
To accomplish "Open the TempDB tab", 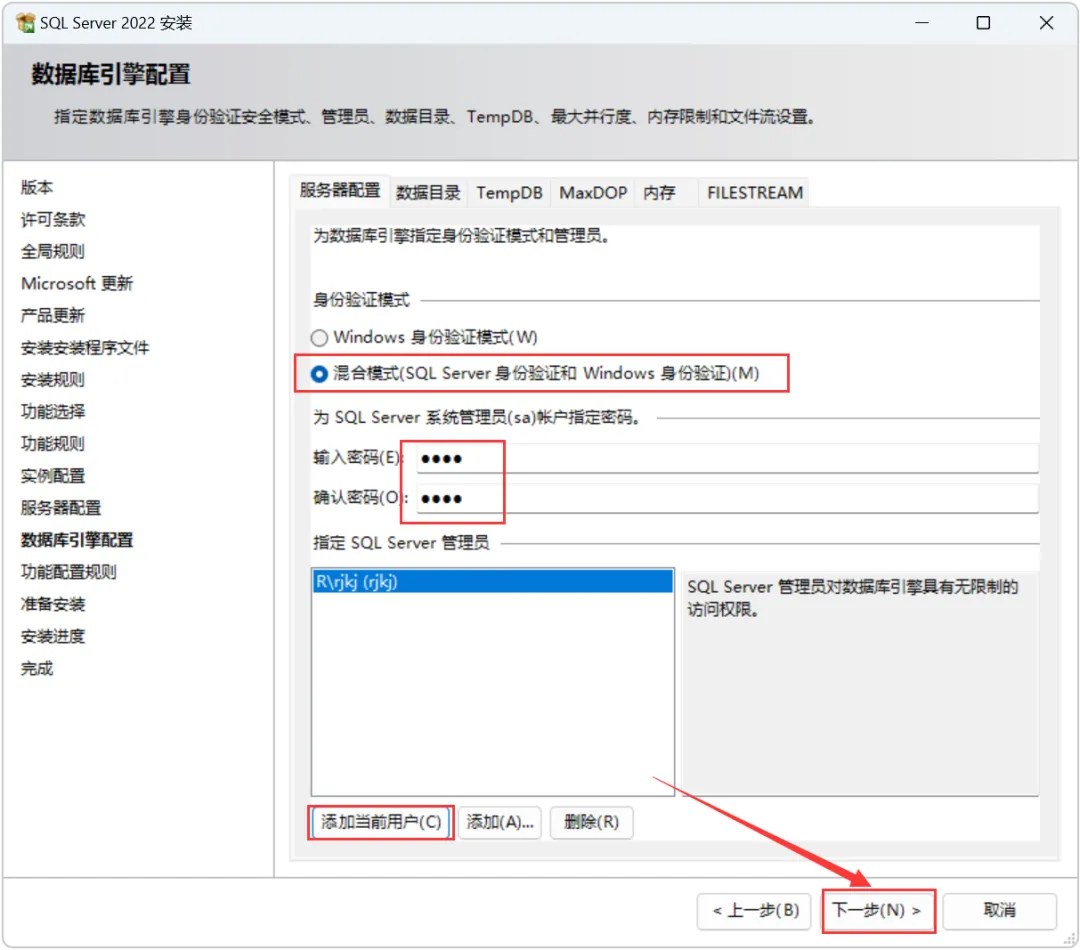I will coord(509,193).
